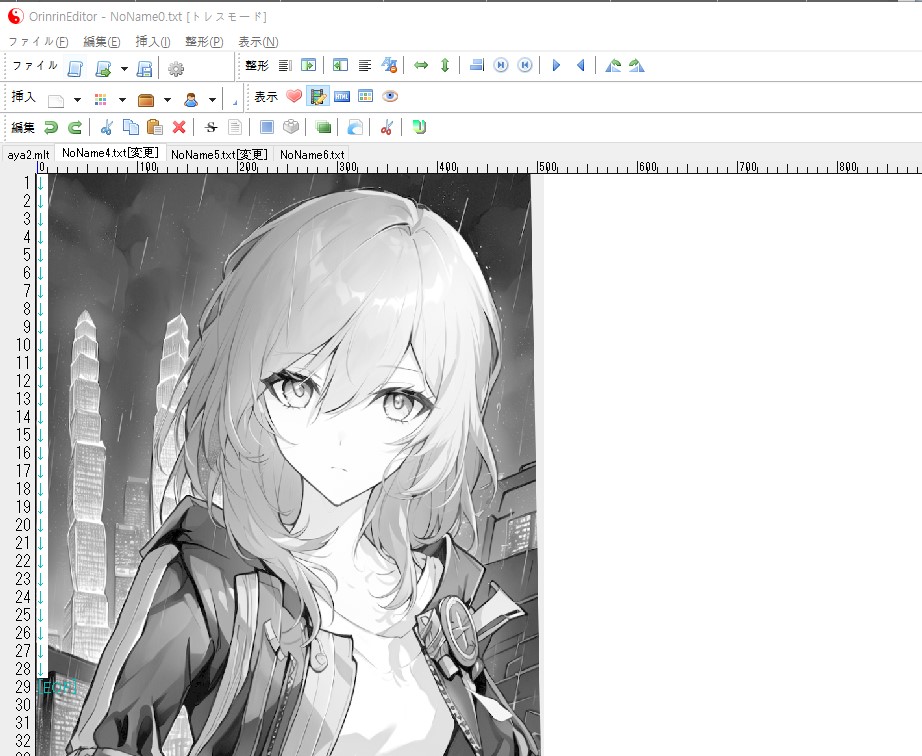Switch to the aya2.mlt tab

(28, 155)
